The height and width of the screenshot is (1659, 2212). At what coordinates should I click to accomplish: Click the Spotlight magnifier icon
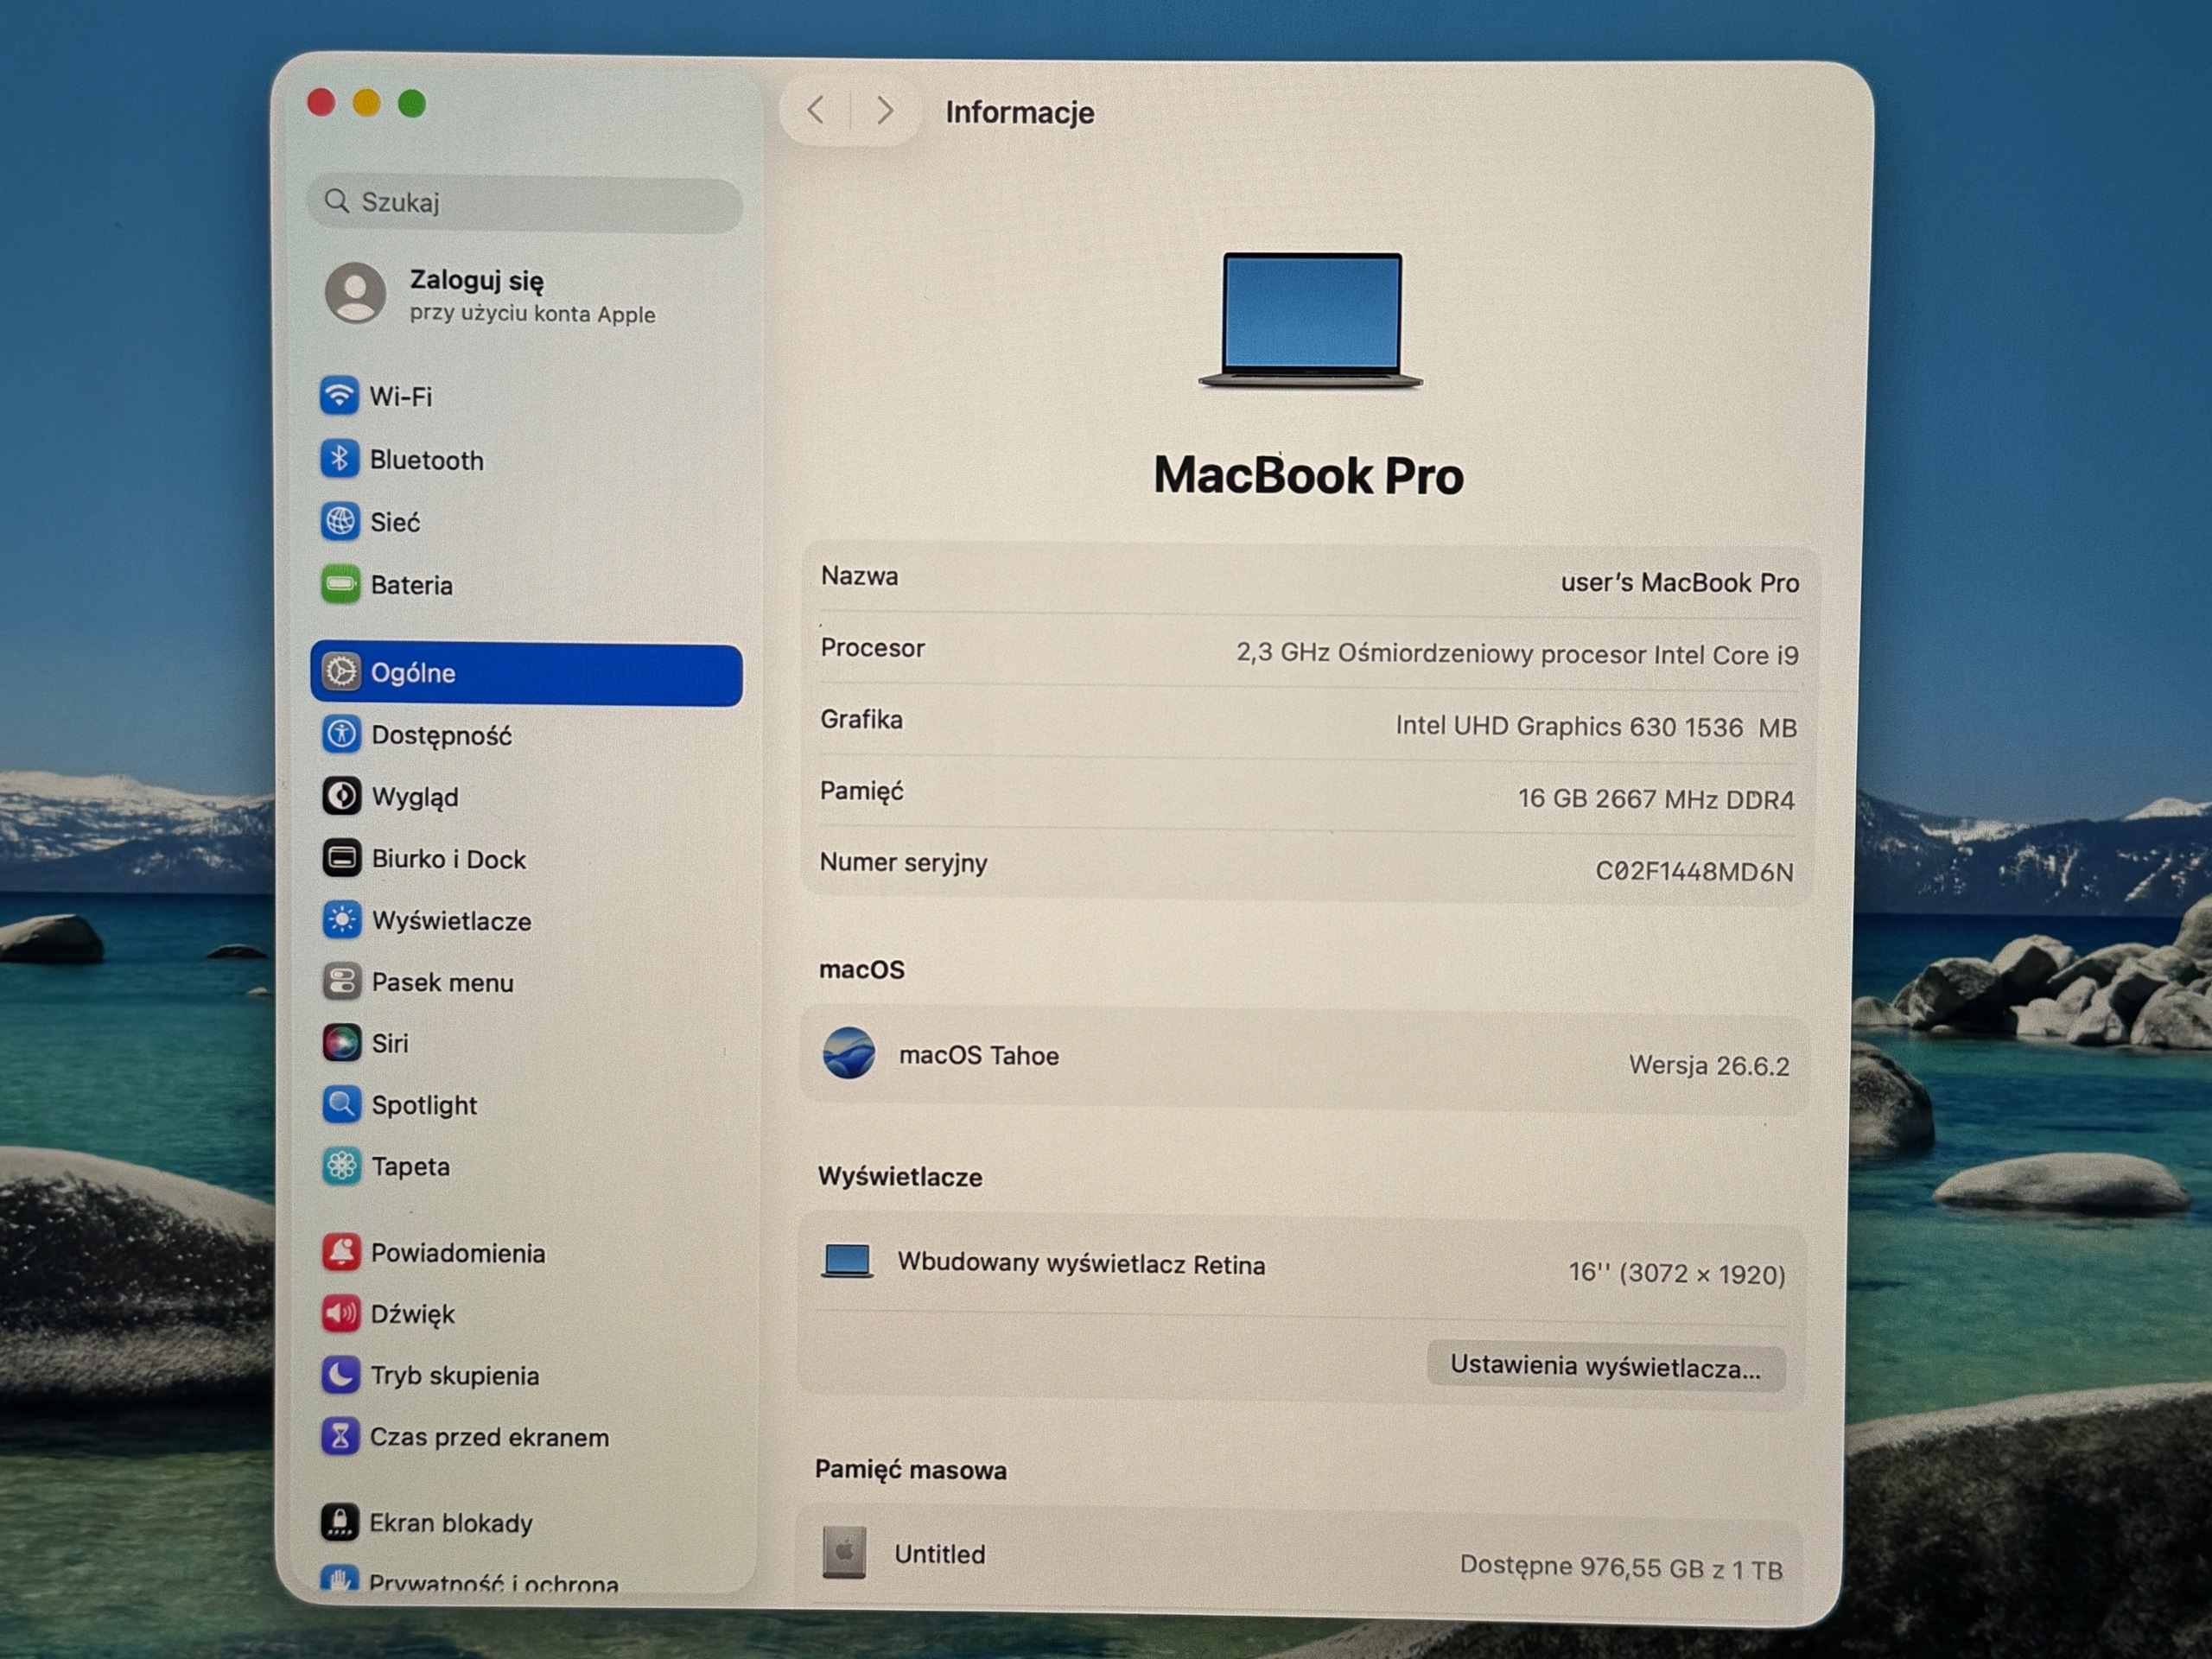[x=342, y=1104]
